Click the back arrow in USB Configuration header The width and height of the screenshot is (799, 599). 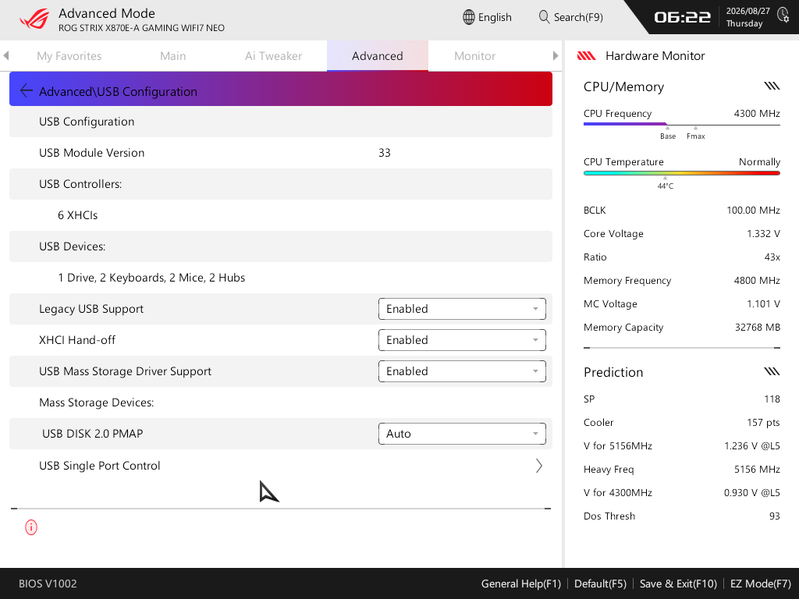26,91
